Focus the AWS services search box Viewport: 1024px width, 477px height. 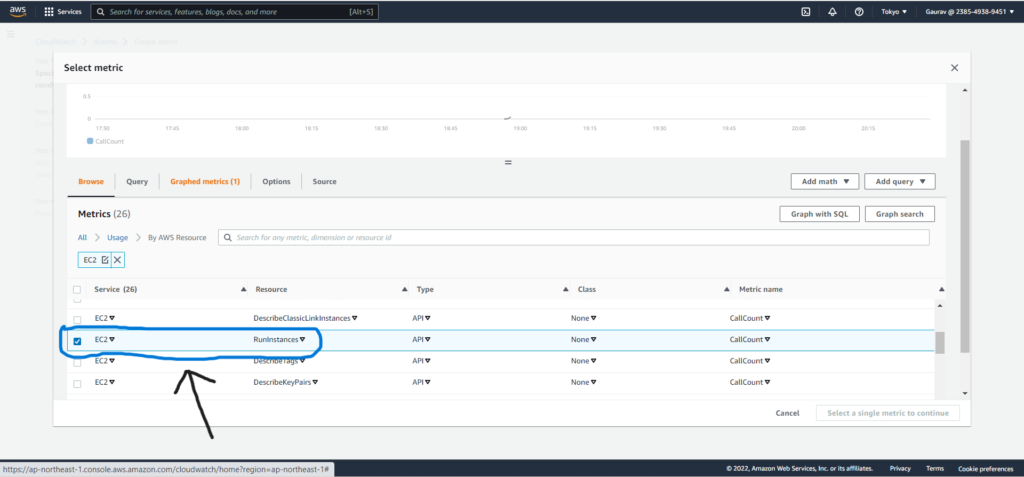pos(234,12)
